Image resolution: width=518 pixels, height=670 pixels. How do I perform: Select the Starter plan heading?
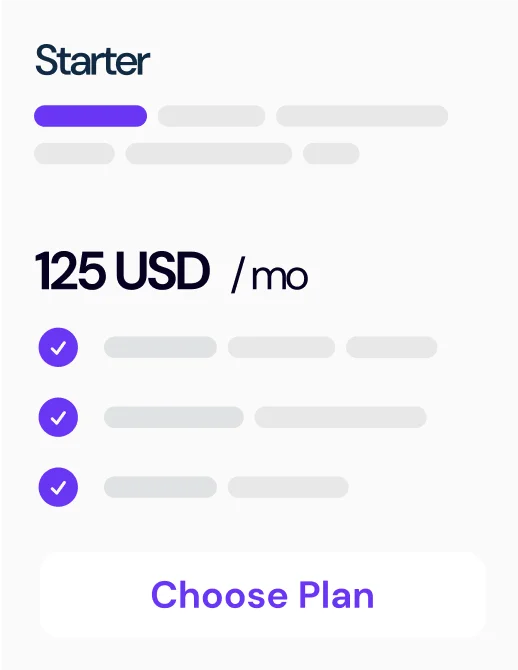click(x=92, y=60)
